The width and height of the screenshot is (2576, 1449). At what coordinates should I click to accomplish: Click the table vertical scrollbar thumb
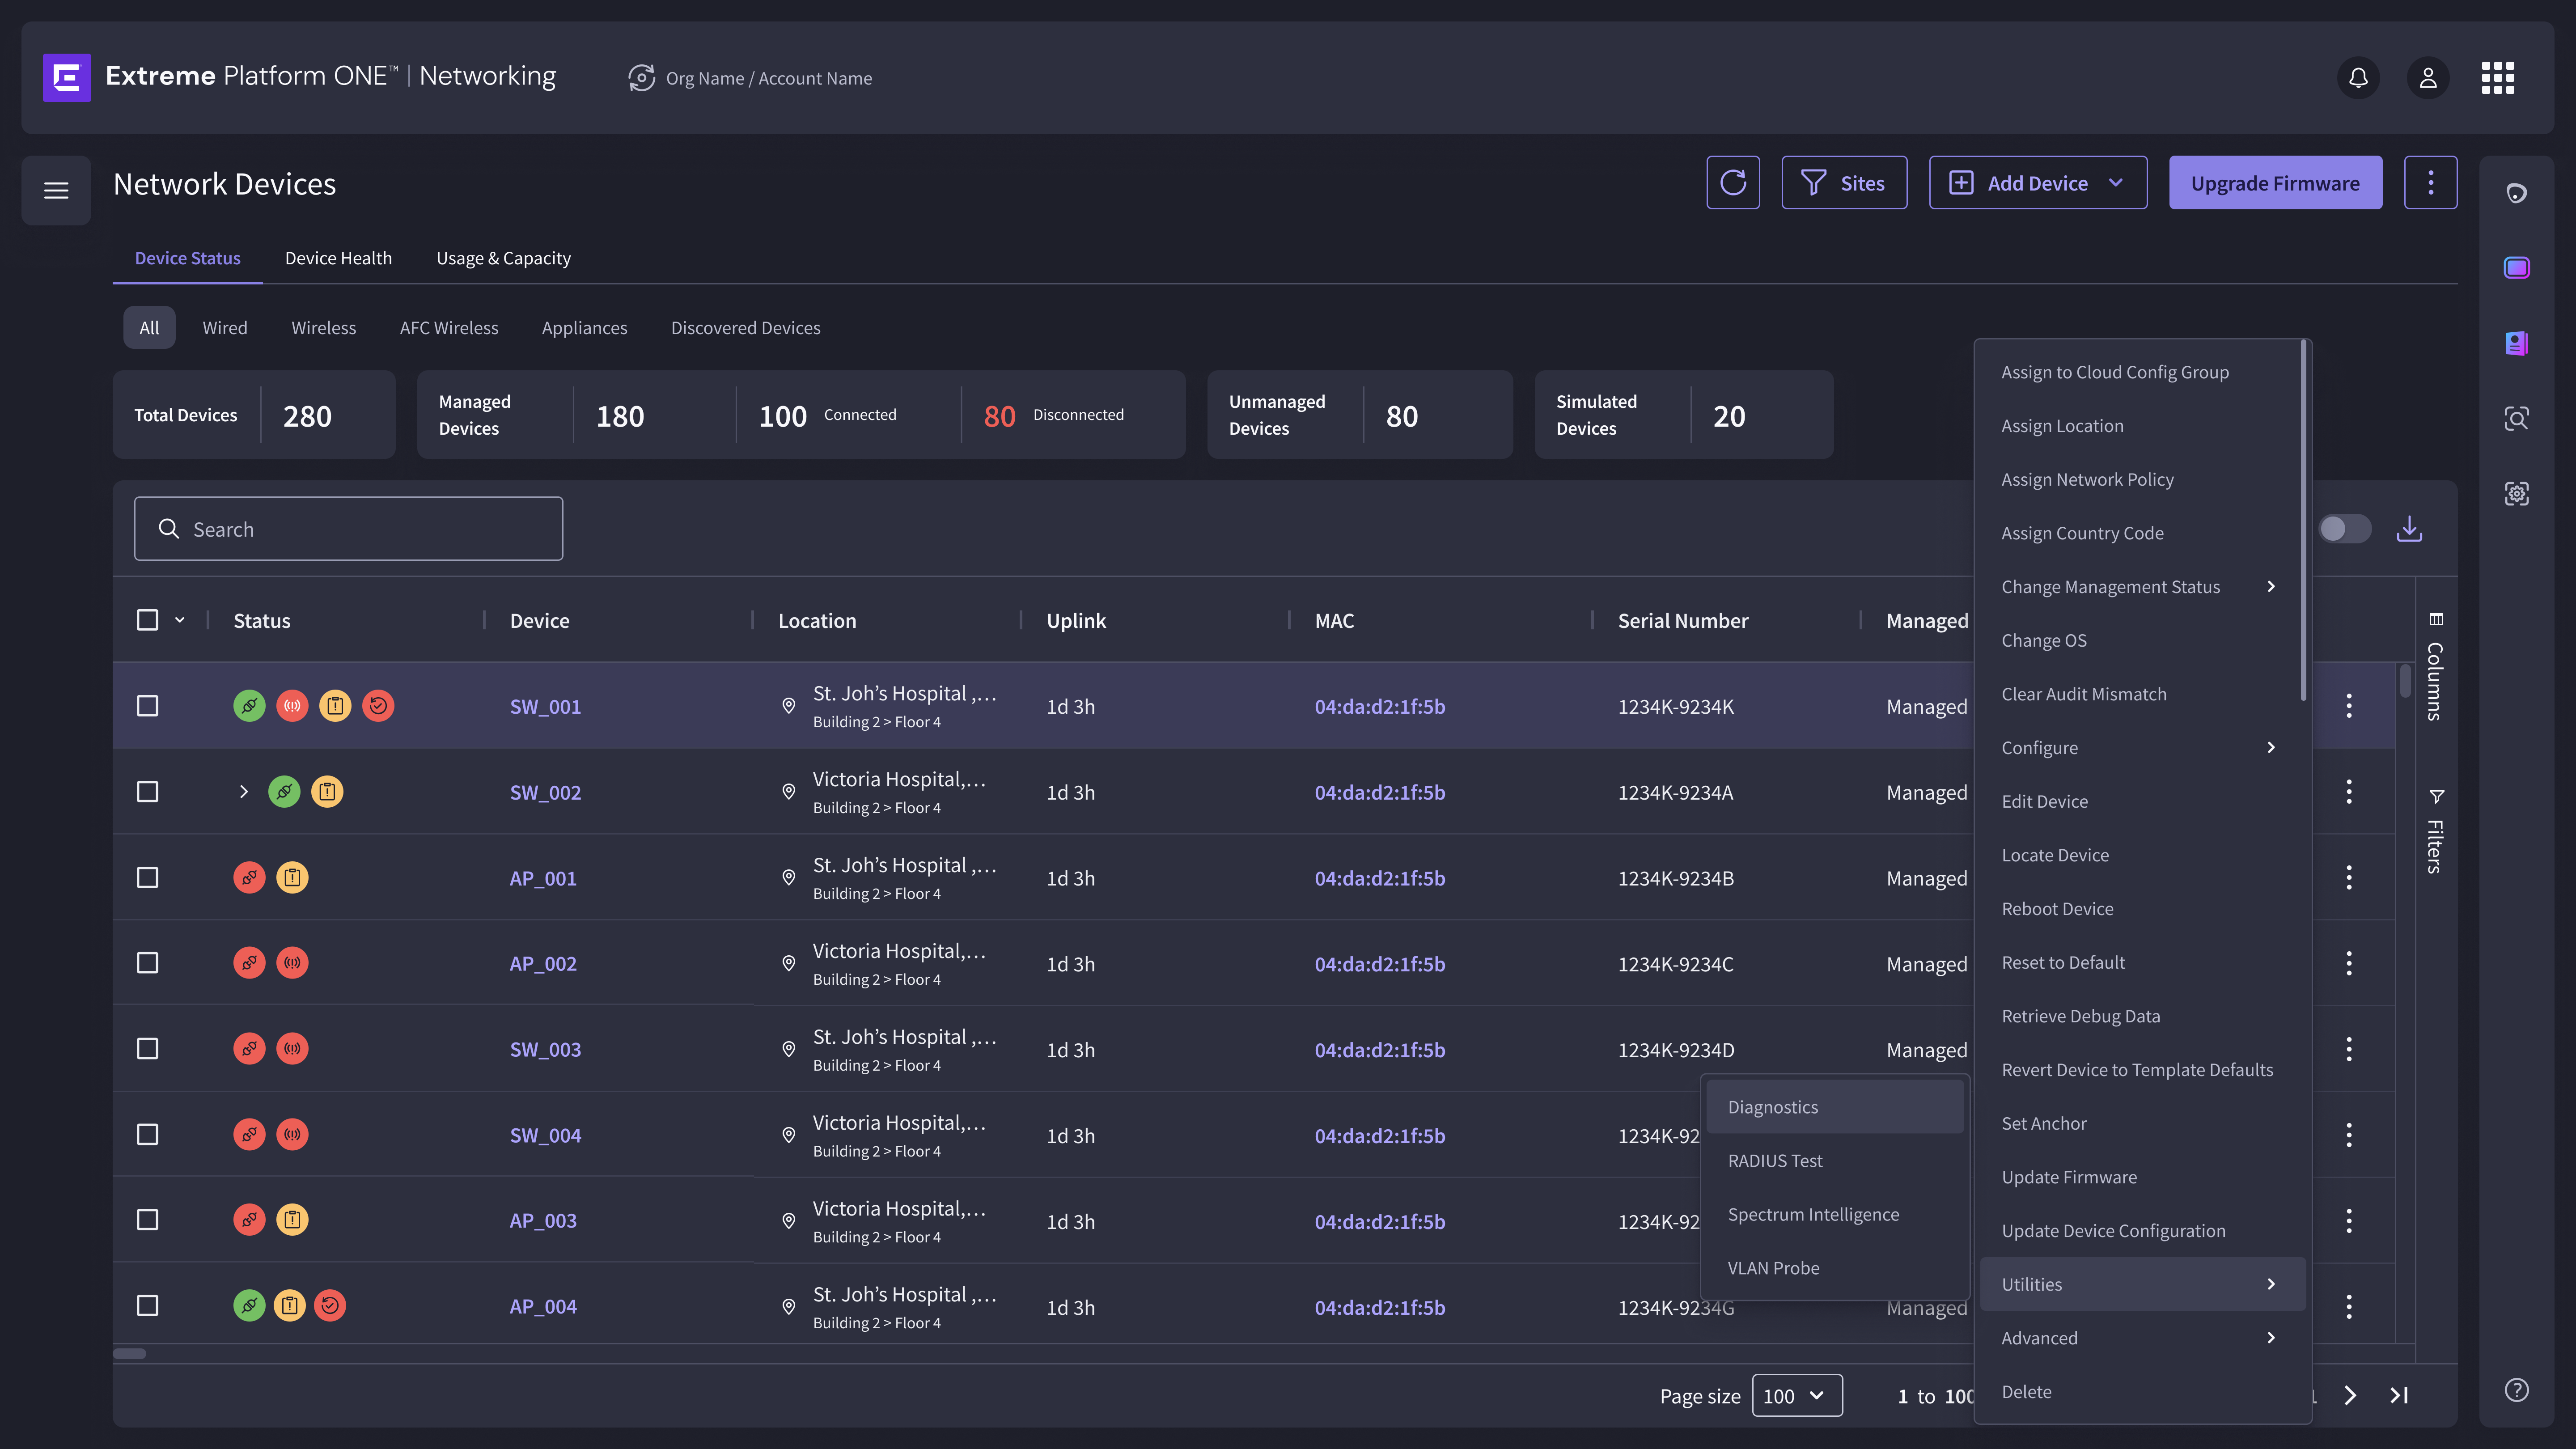click(x=2405, y=681)
